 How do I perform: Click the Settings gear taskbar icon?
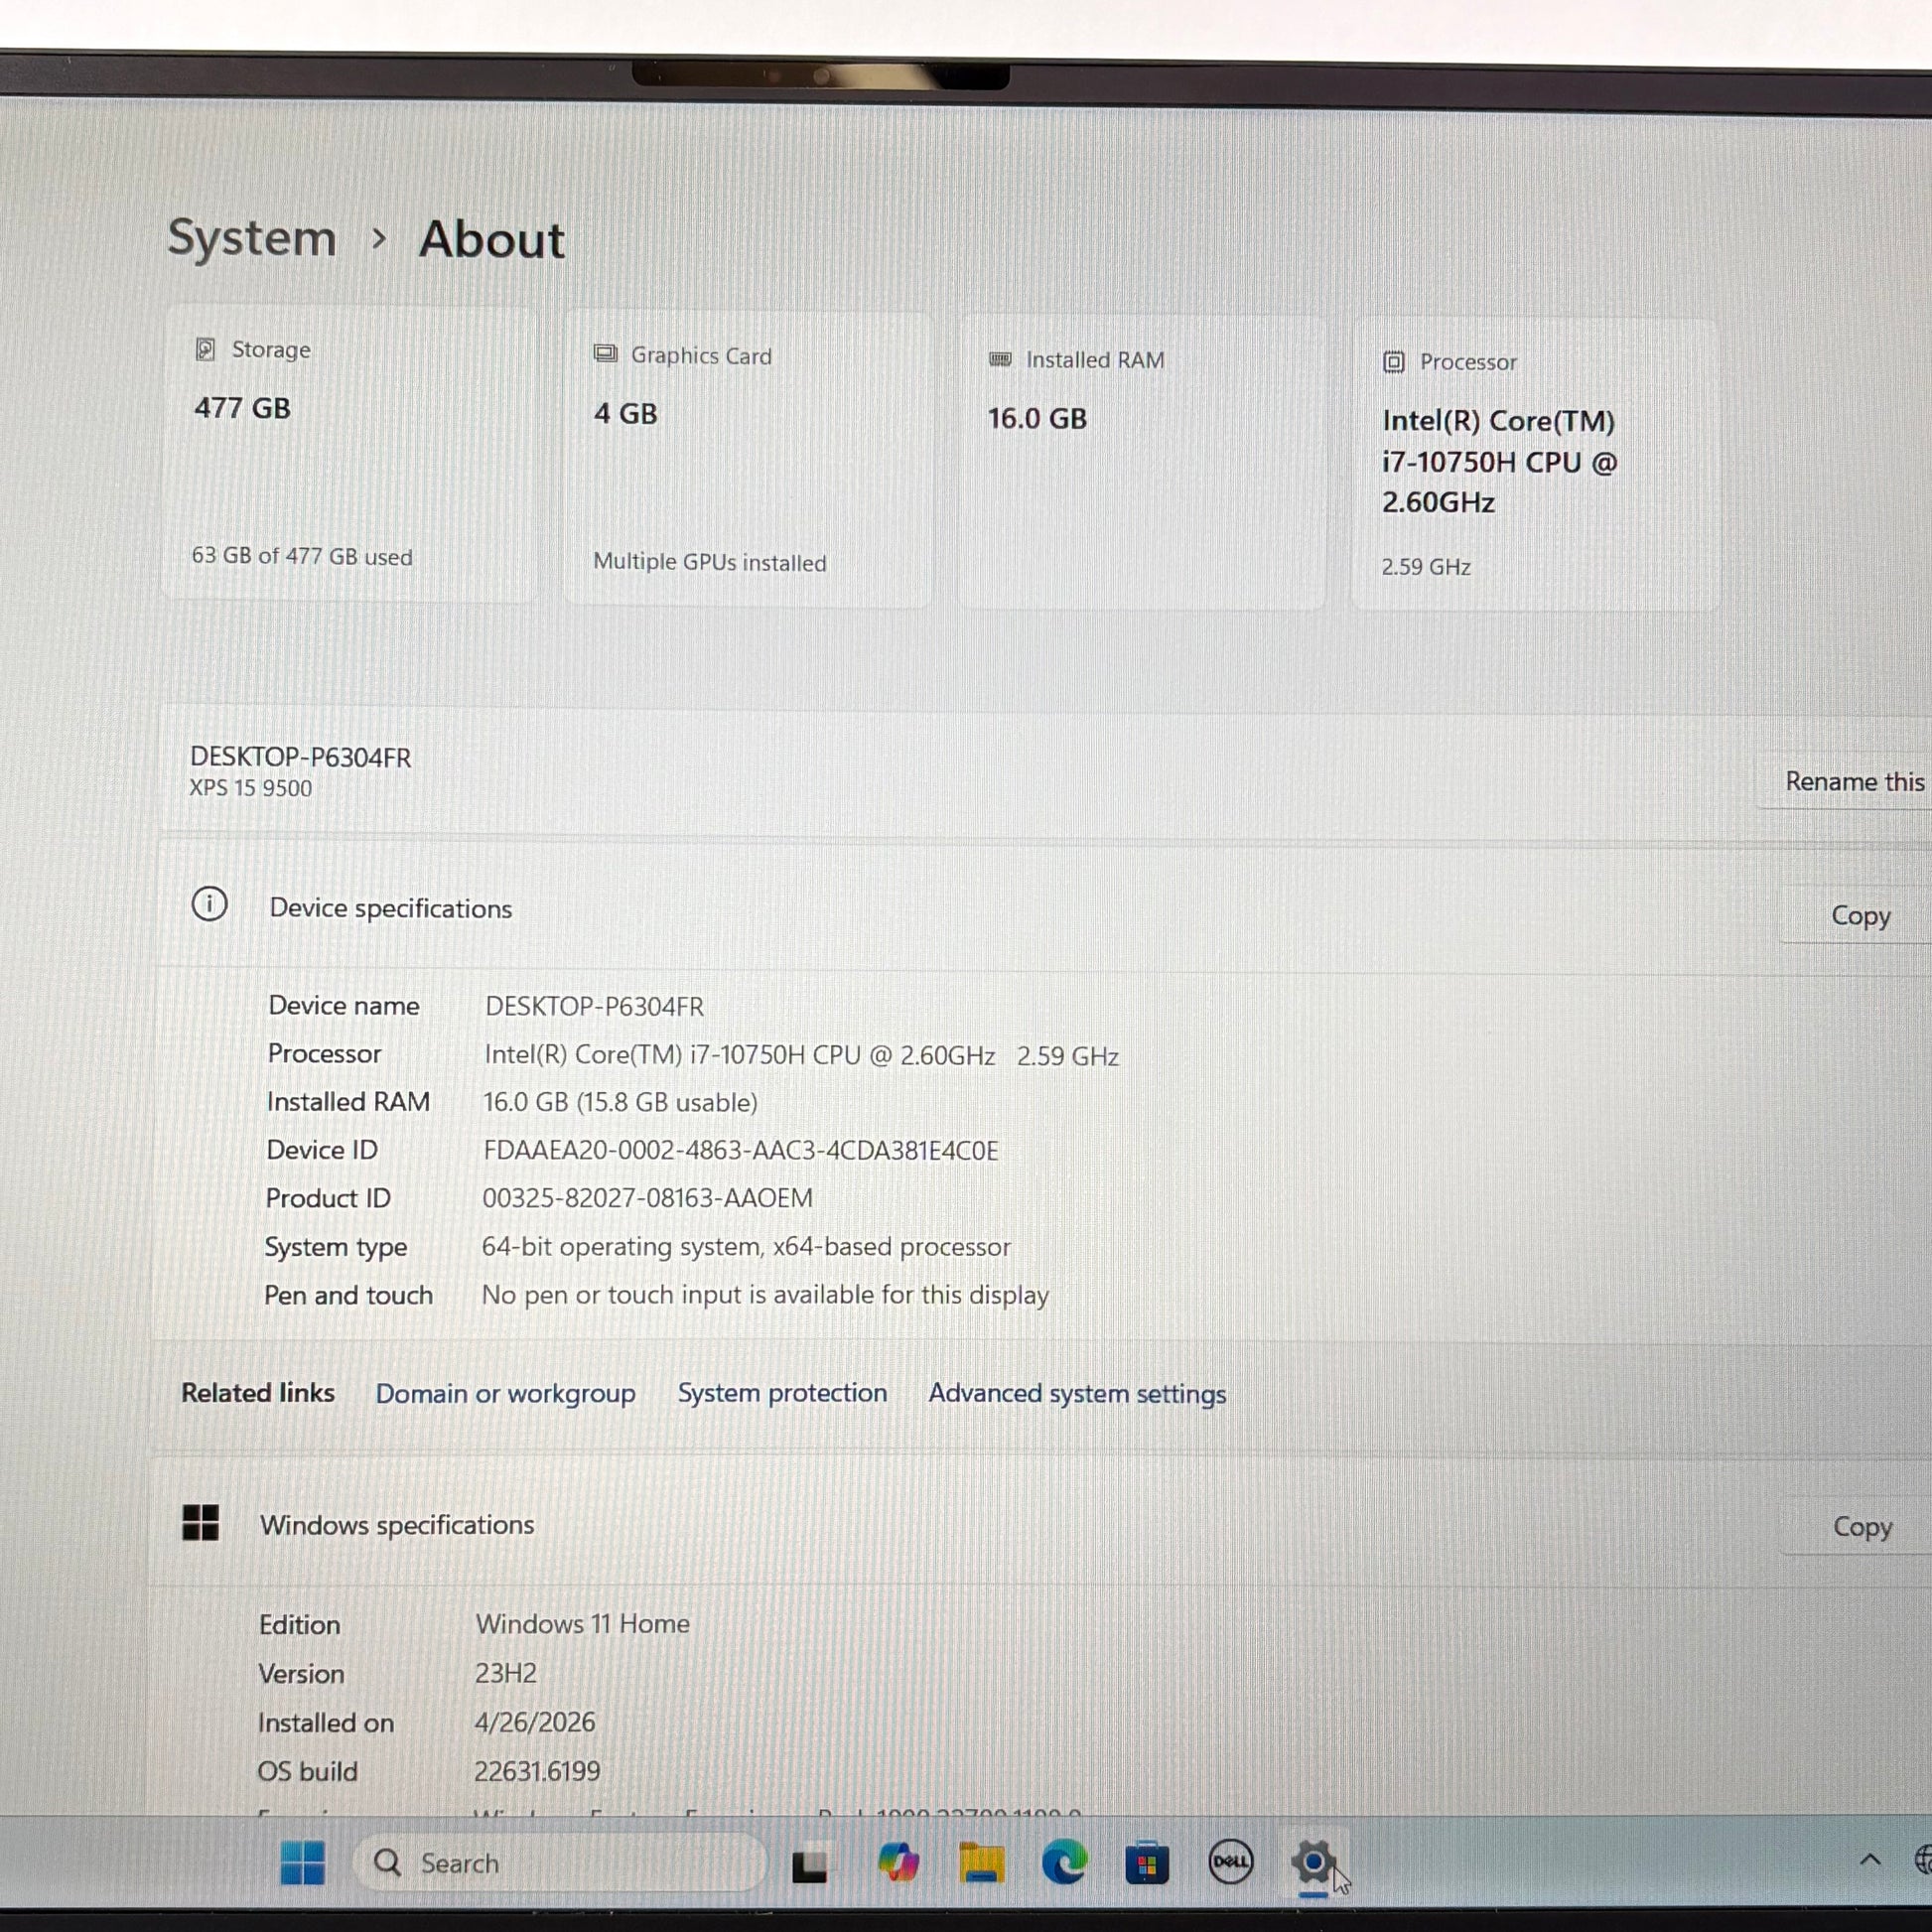point(1313,1862)
